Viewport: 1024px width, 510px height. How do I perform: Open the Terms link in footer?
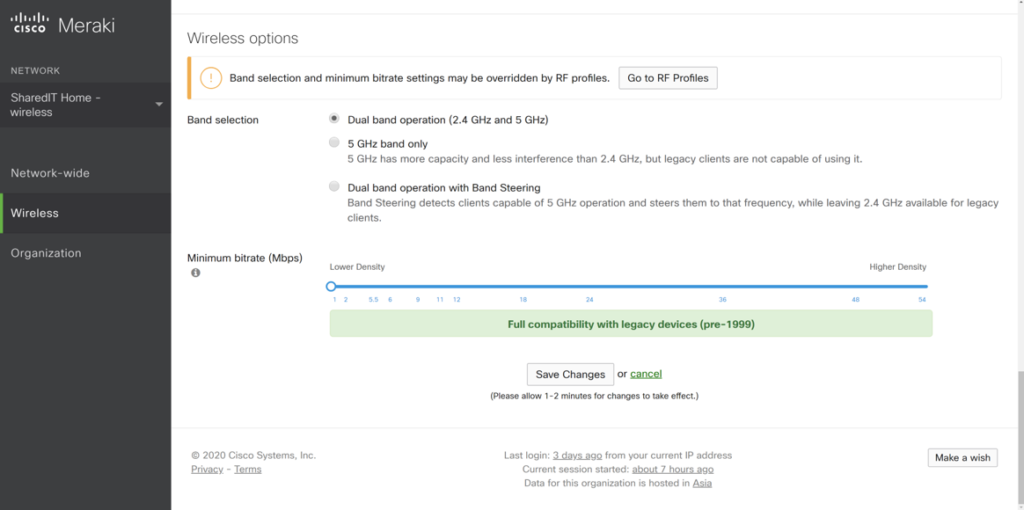point(247,469)
